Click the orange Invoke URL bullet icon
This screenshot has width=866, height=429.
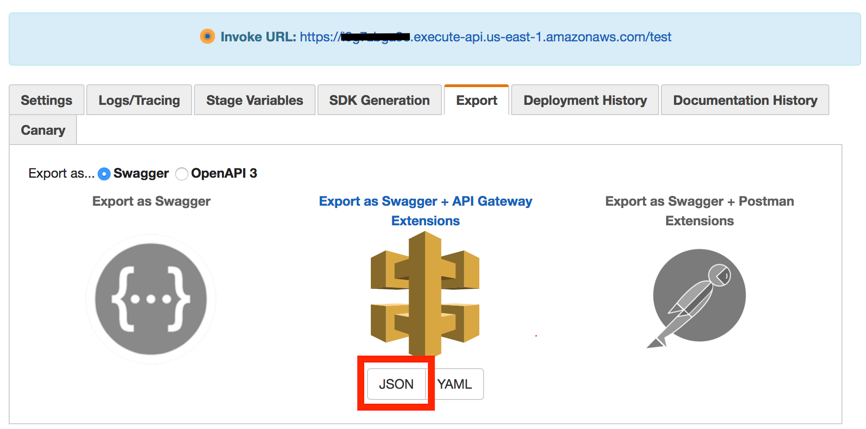click(x=207, y=37)
